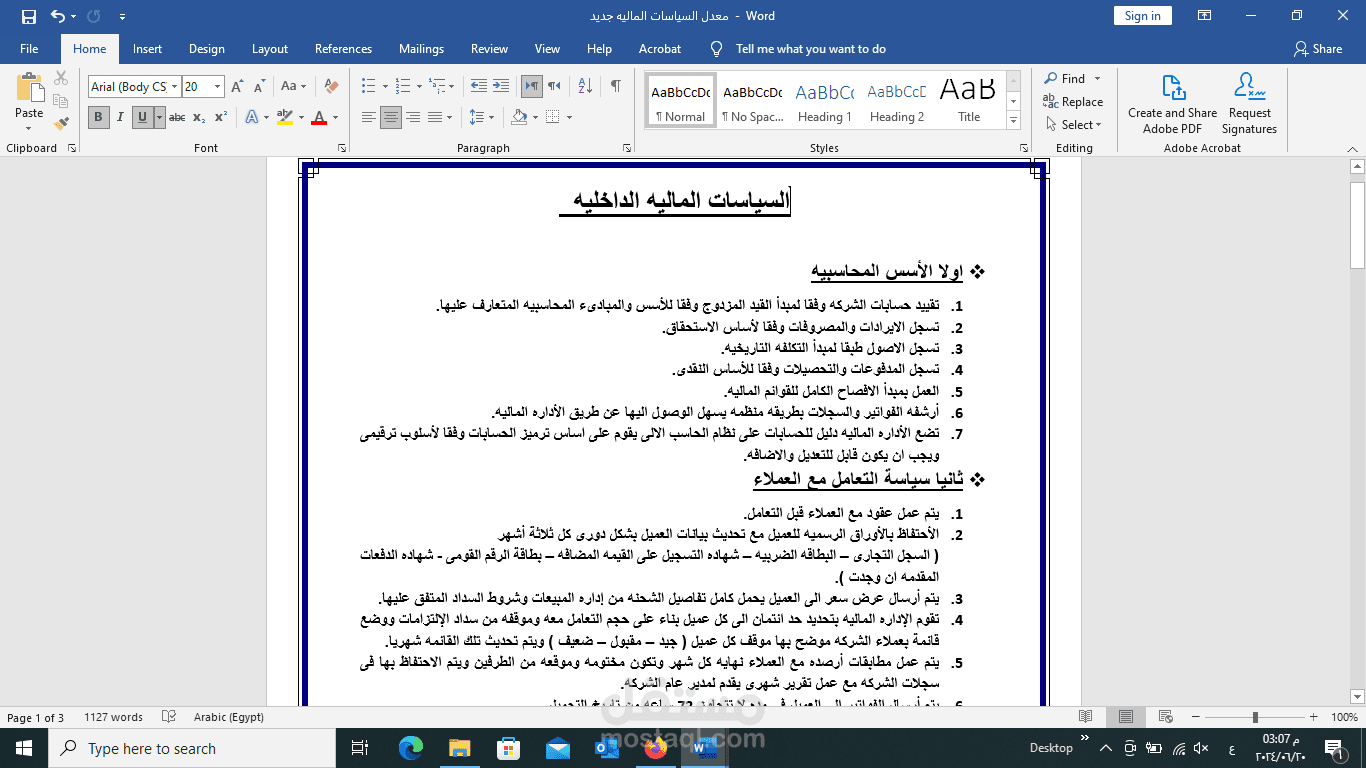1366x768 pixels.
Task: Open the File menu
Action: (29, 49)
